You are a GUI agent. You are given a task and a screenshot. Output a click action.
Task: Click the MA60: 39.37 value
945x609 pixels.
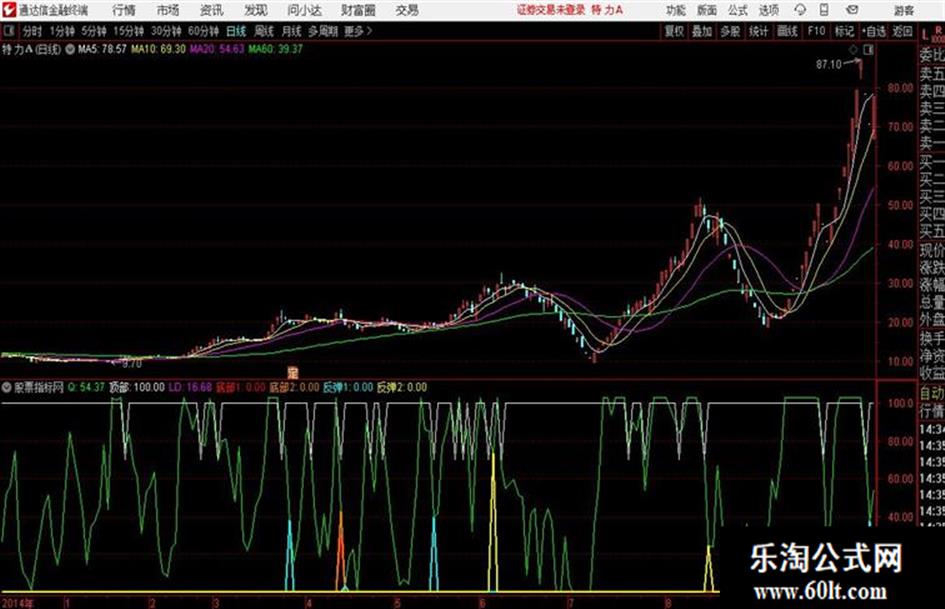pyautogui.click(x=275, y=49)
